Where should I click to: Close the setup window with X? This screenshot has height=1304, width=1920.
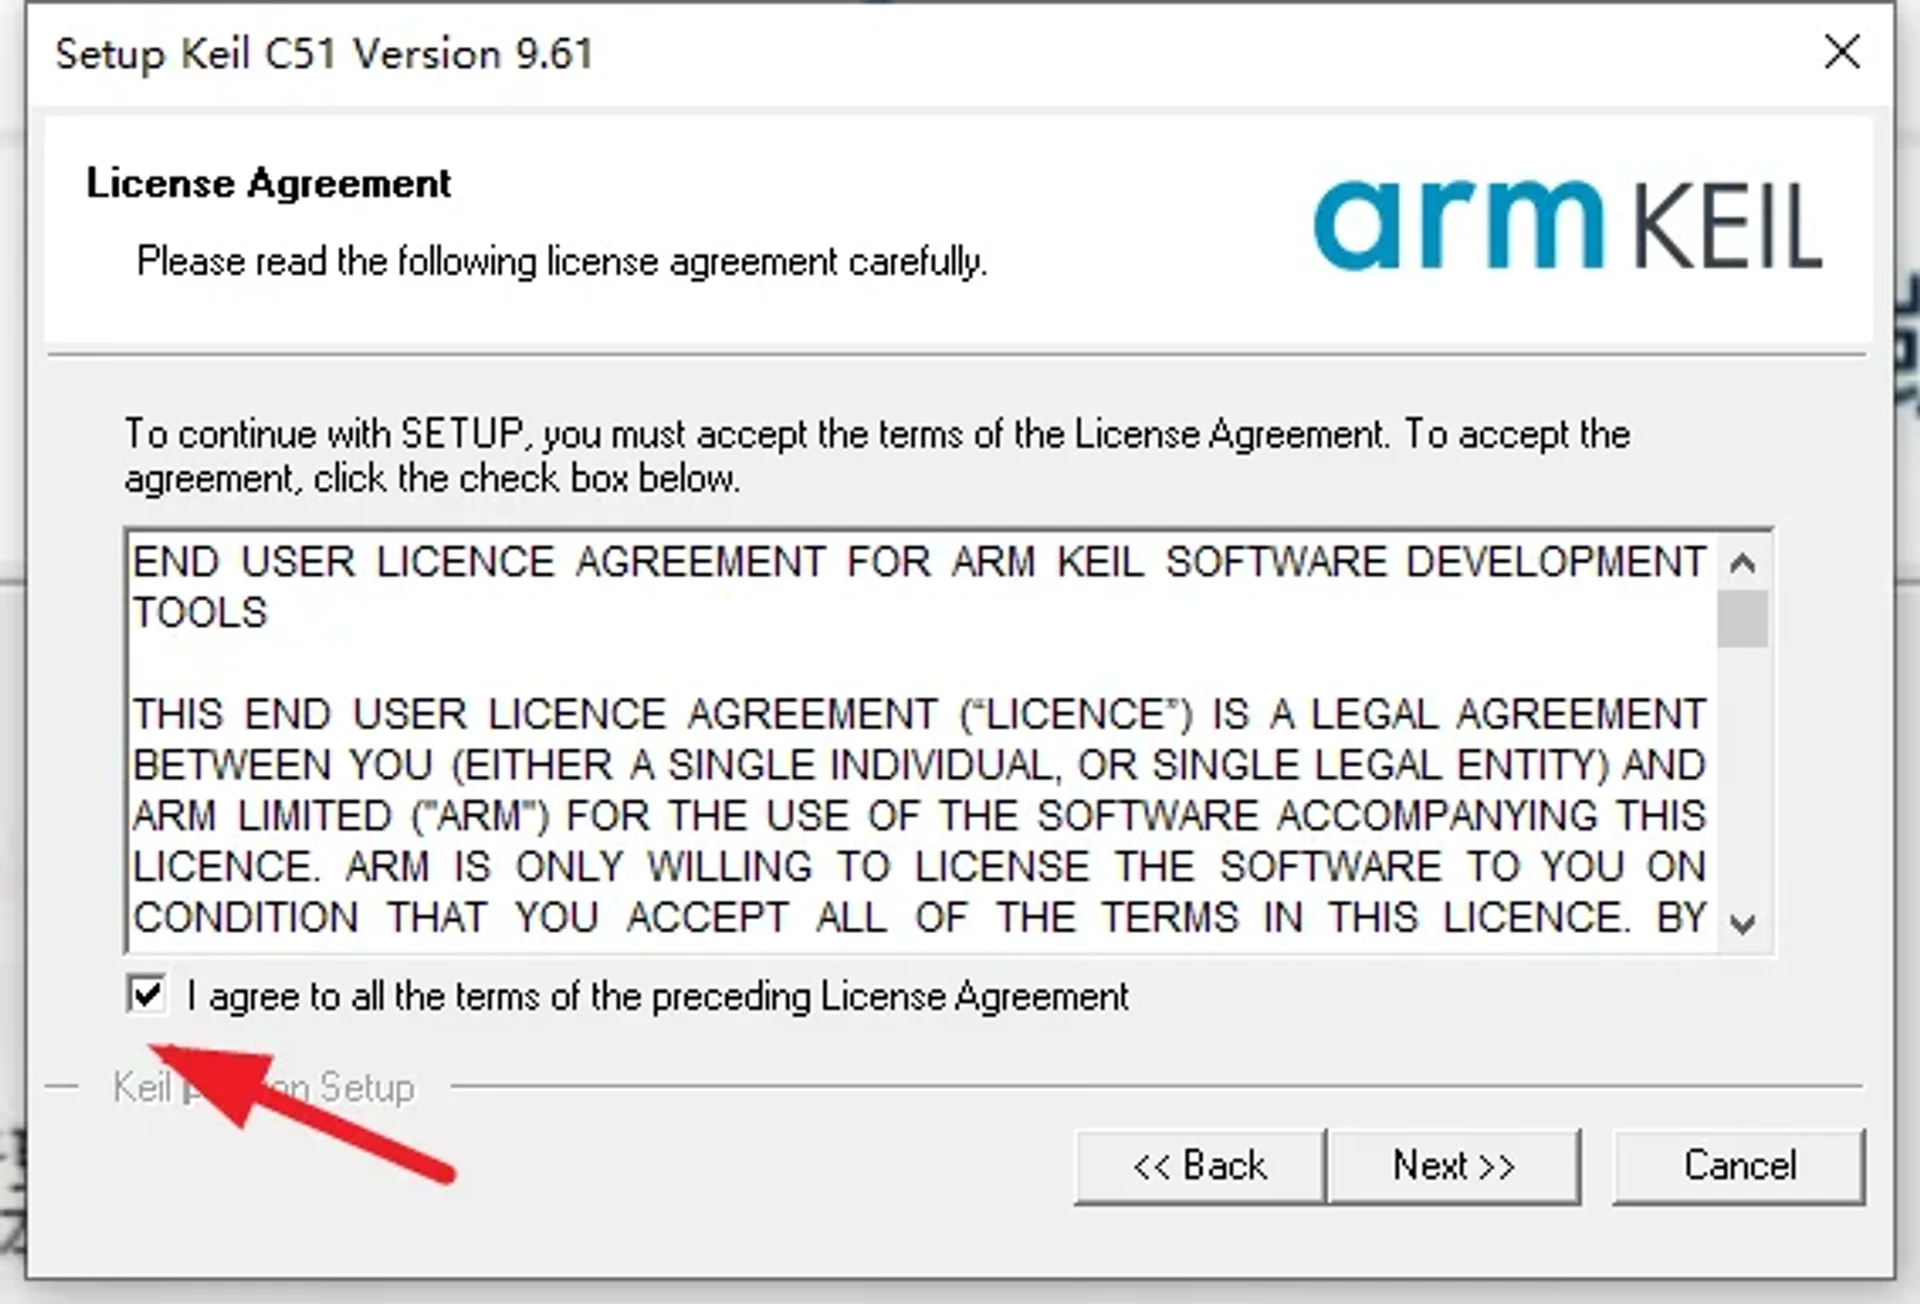(x=1841, y=52)
